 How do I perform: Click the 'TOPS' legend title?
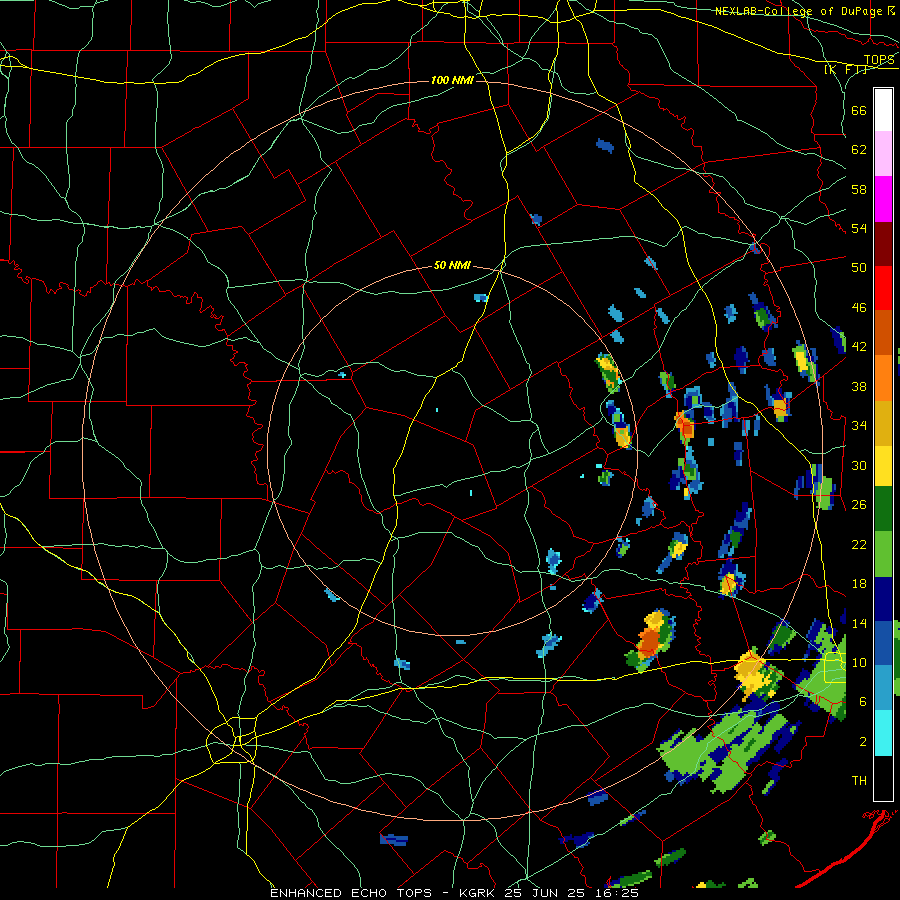[x=879, y=60]
